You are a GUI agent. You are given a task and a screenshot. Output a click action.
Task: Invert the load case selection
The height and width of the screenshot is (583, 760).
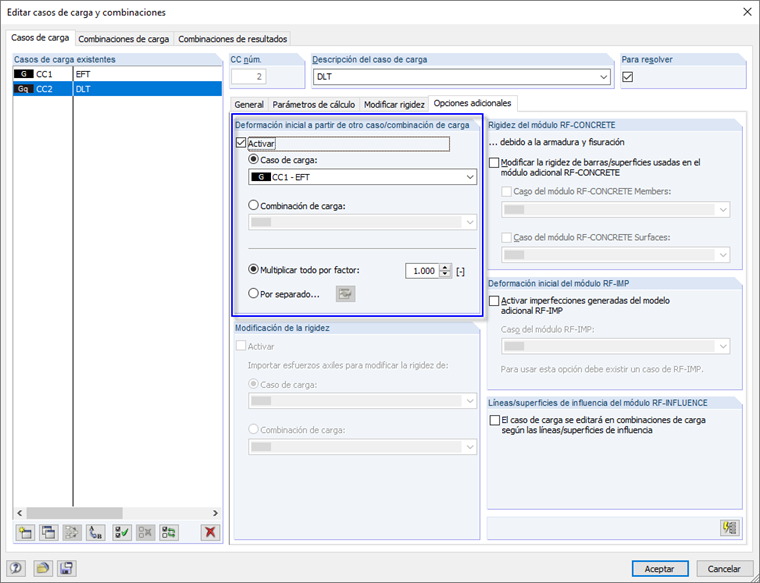tap(169, 533)
